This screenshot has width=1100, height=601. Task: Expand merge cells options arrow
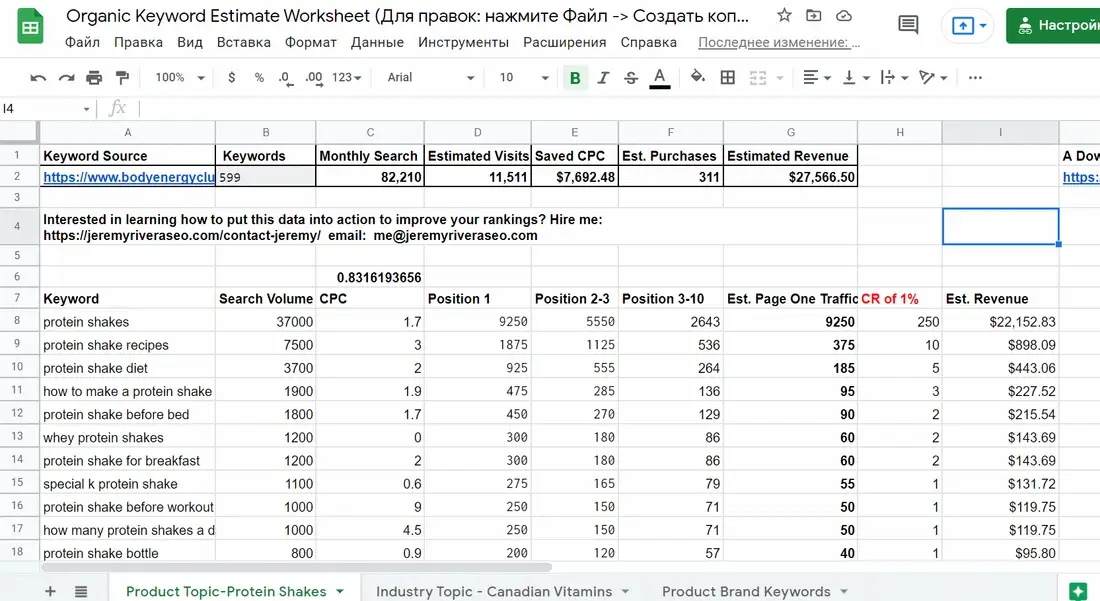[779, 78]
